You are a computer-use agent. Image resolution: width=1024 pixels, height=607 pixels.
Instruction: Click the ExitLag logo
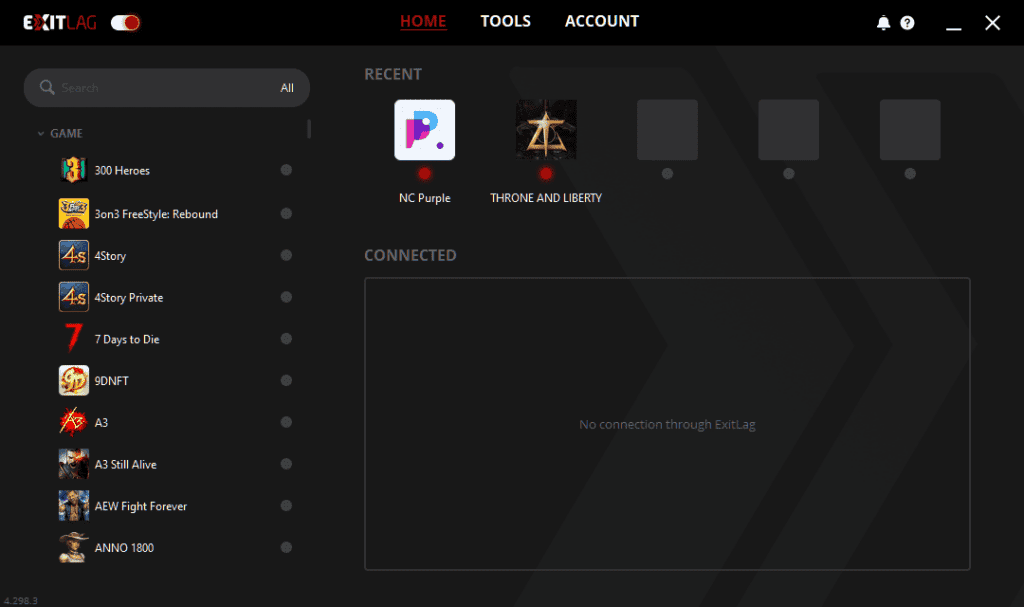coord(60,23)
